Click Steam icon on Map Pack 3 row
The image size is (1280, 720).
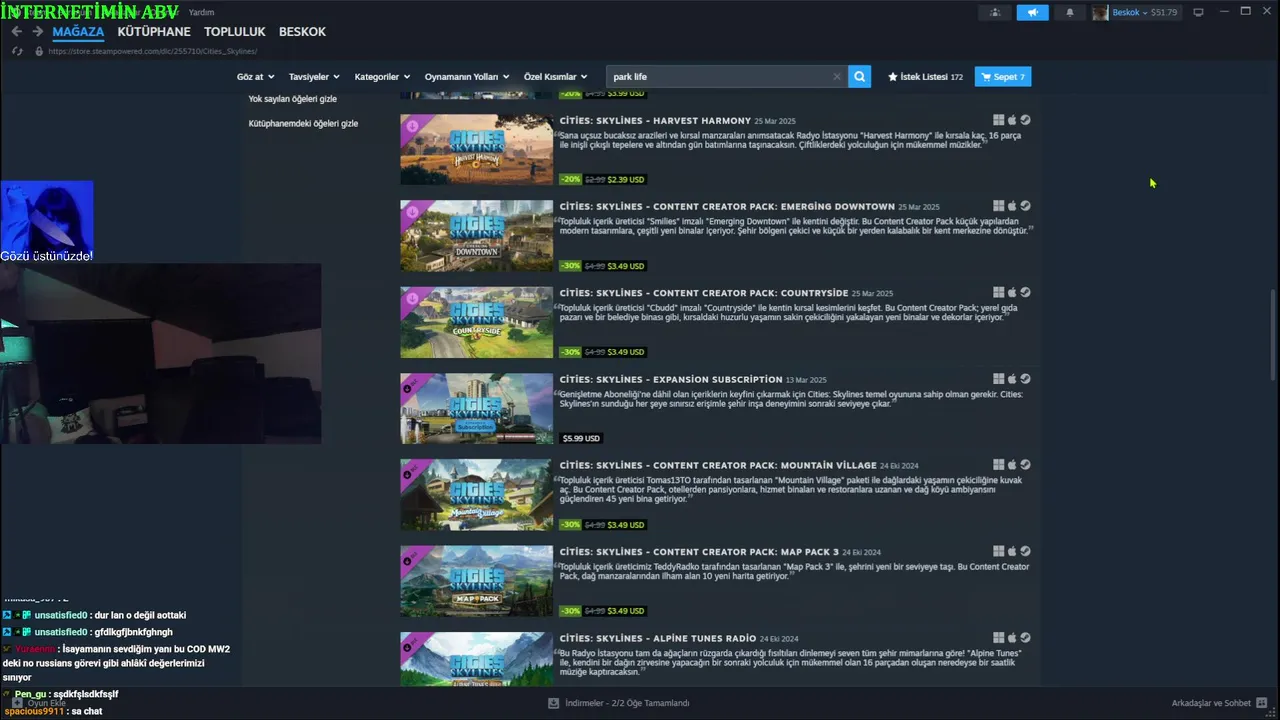(1025, 551)
